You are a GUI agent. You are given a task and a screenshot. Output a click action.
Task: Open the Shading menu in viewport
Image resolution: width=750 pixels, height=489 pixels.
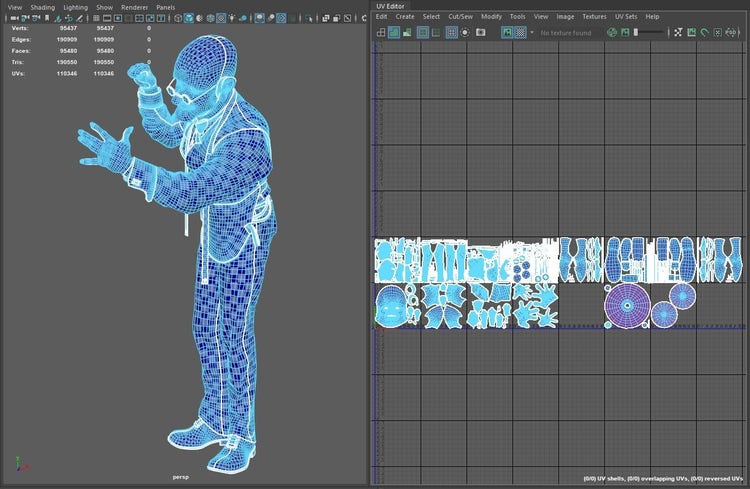(42, 7)
